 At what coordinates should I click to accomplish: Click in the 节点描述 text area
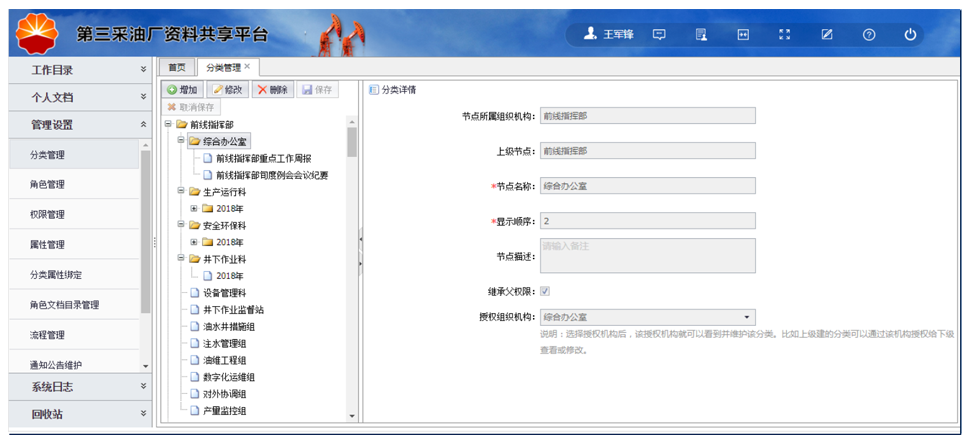pyautogui.click(x=647, y=255)
